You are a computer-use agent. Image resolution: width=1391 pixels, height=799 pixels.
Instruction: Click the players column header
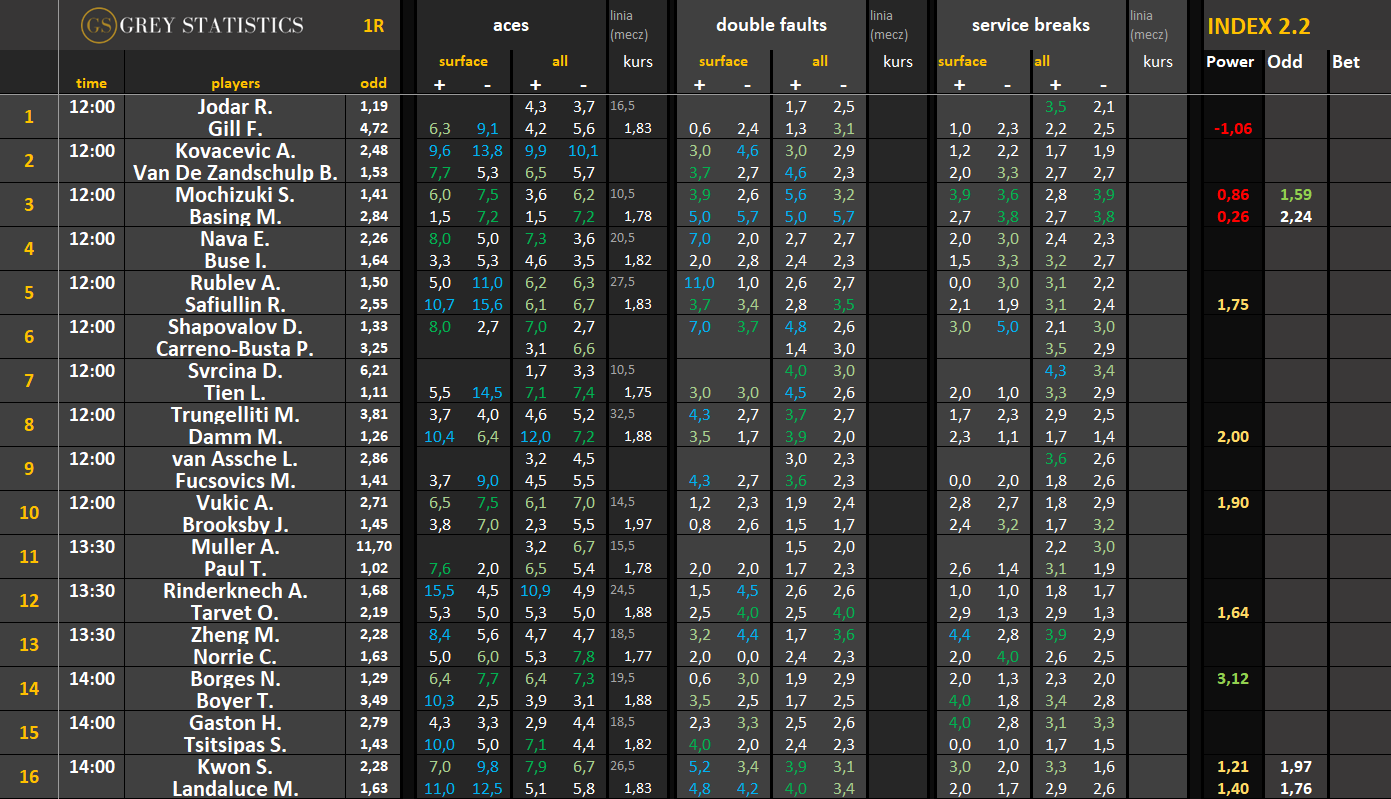pos(235,83)
